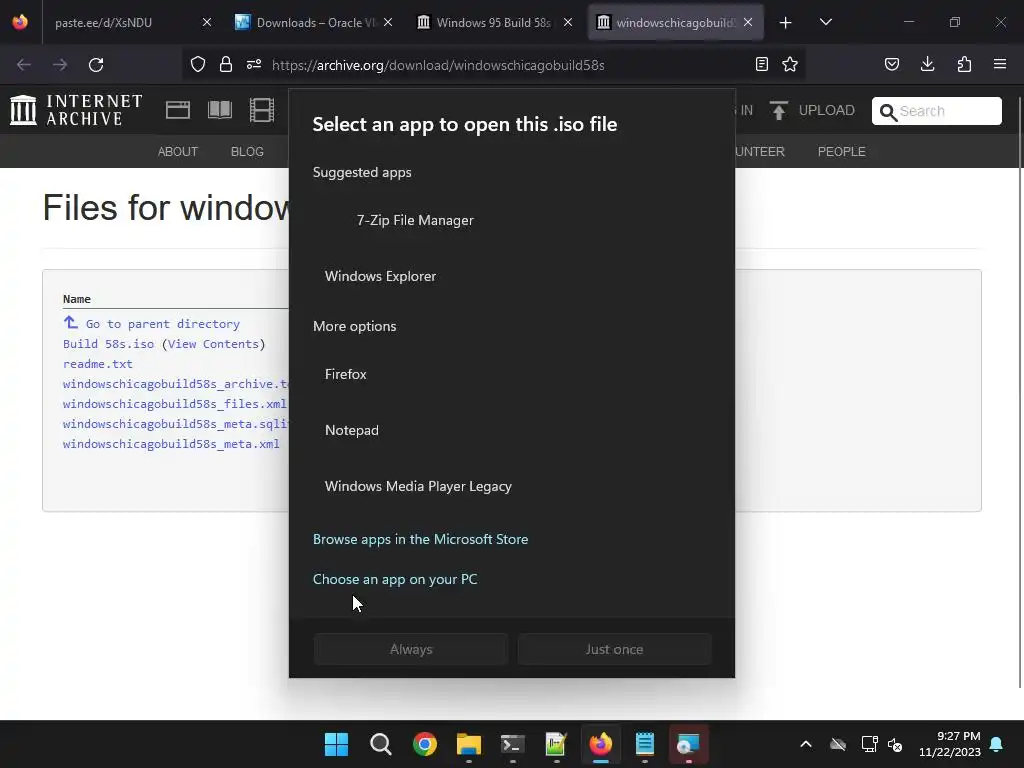Open the Internet Archive web icon
This screenshot has width=1024, height=768.
pos(178,110)
